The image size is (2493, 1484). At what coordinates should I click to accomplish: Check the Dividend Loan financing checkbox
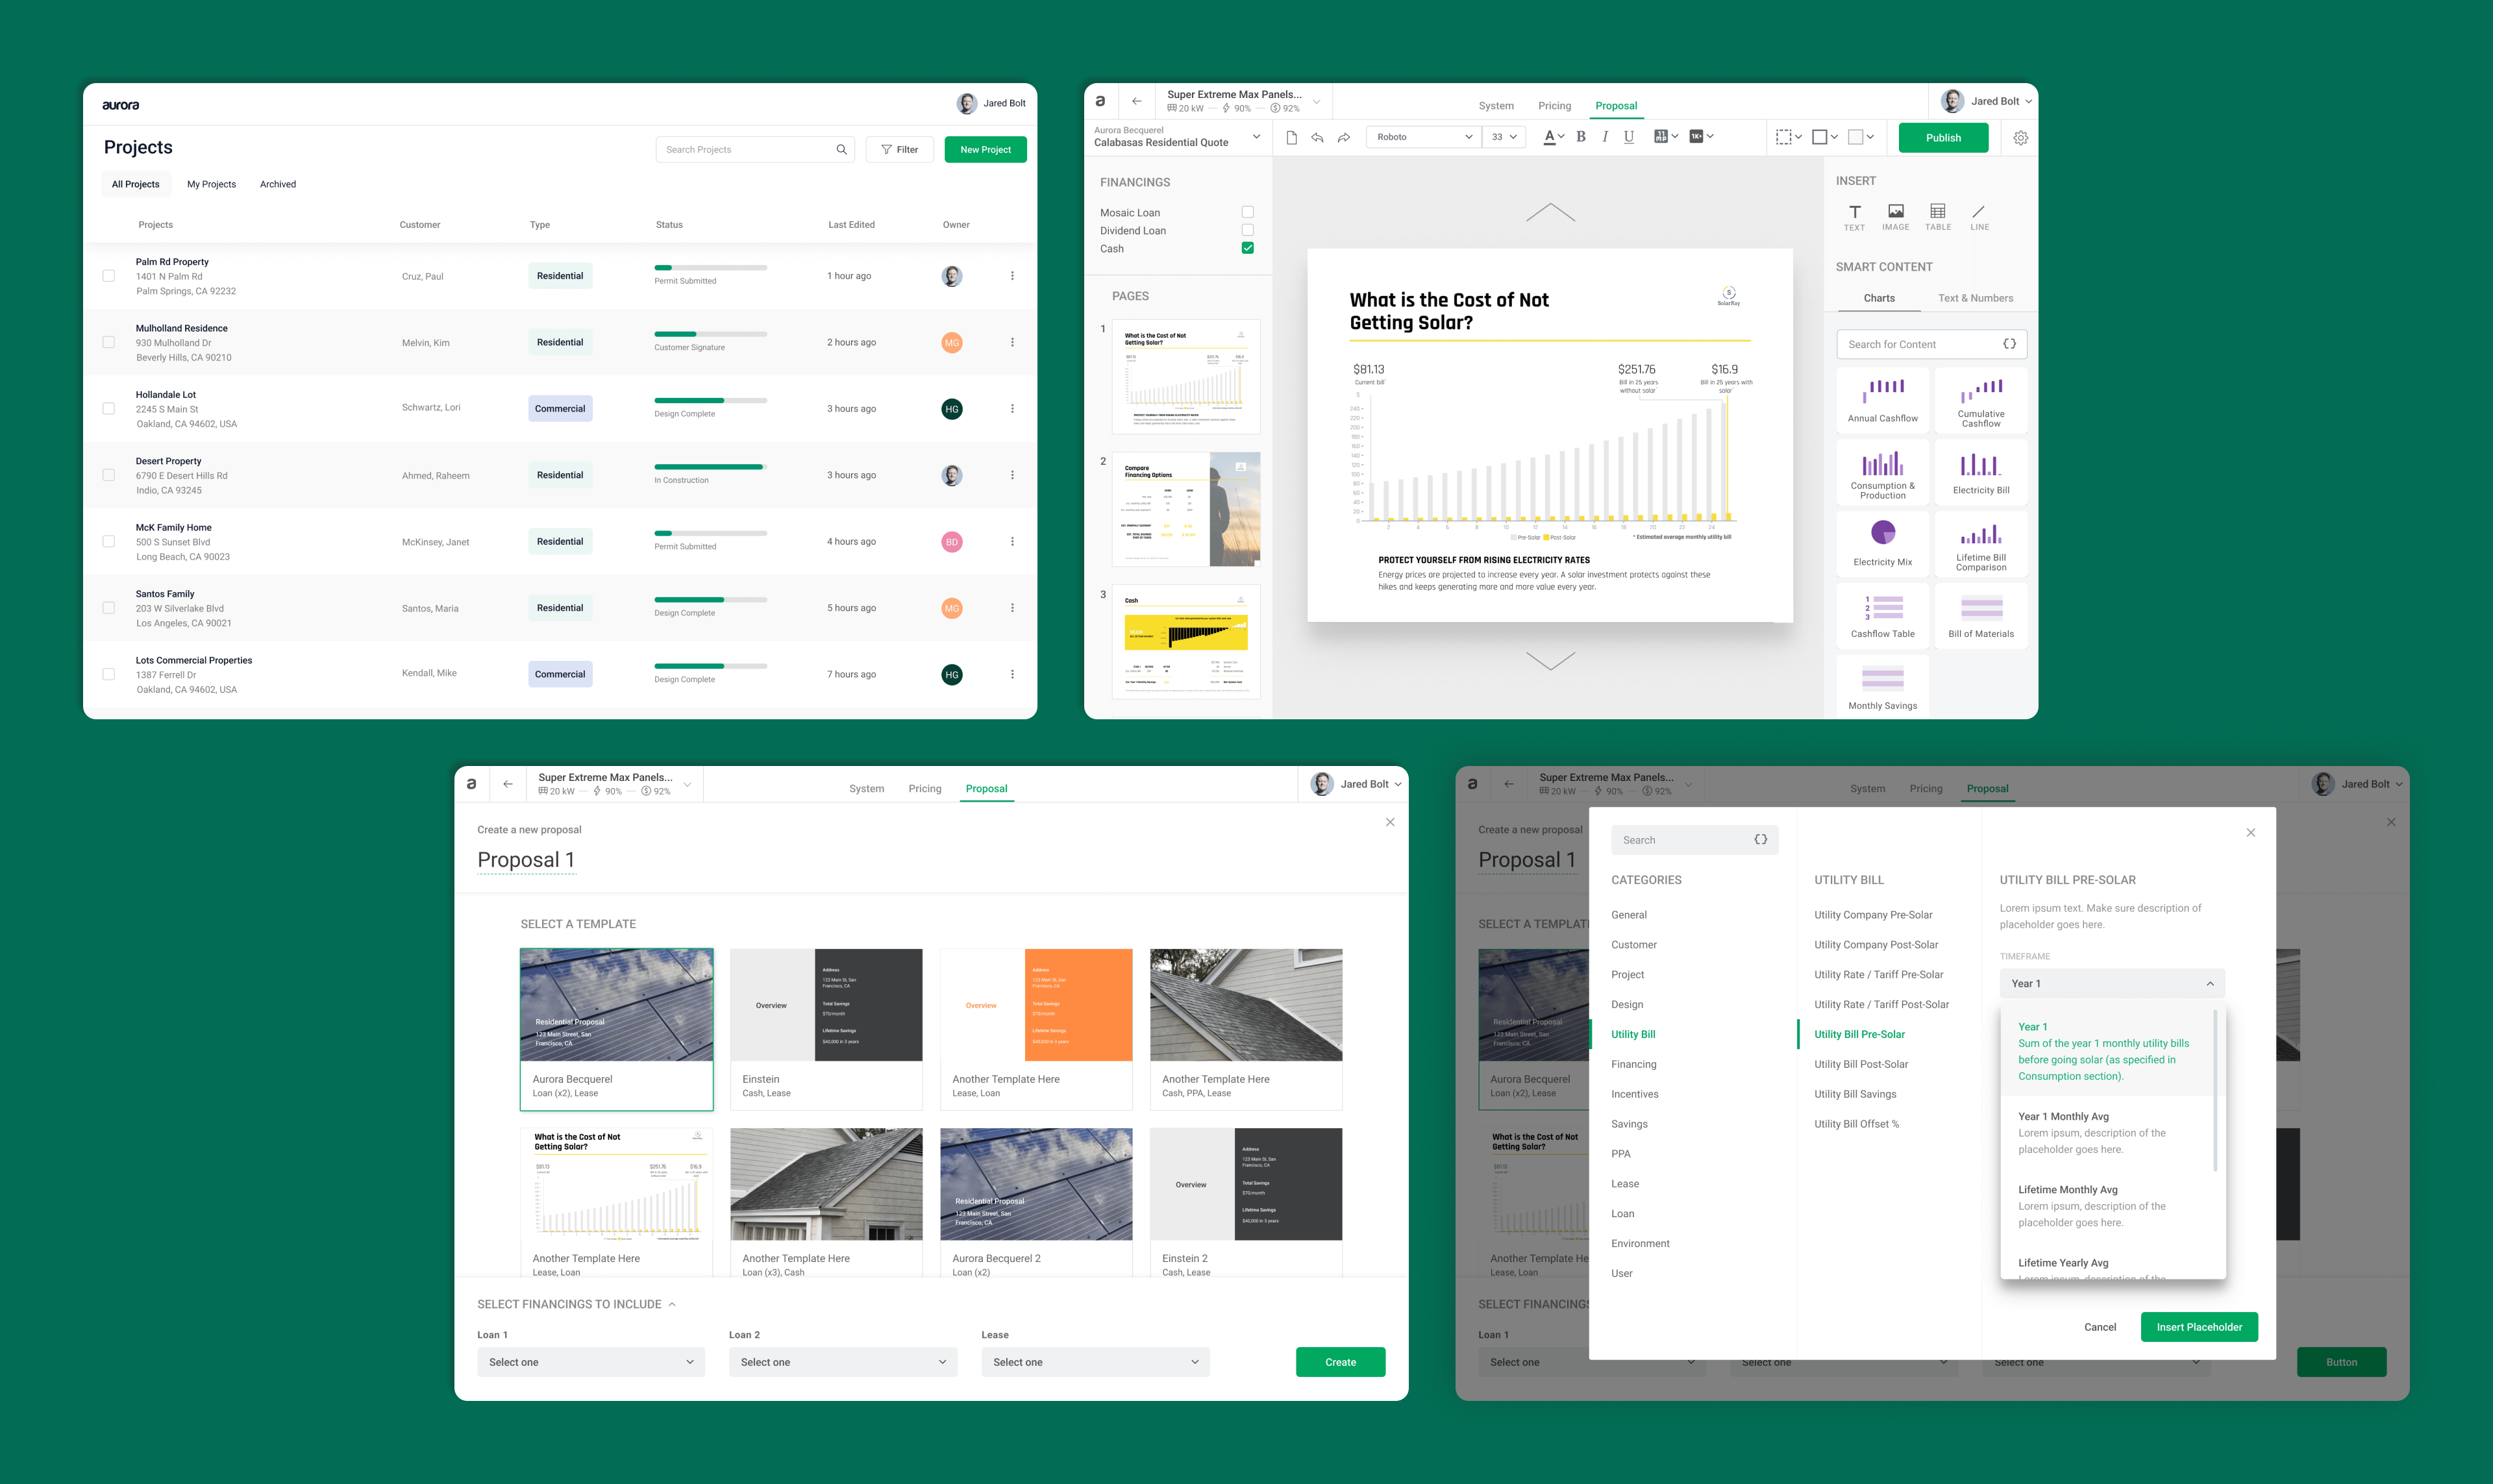pyautogui.click(x=1247, y=230)
